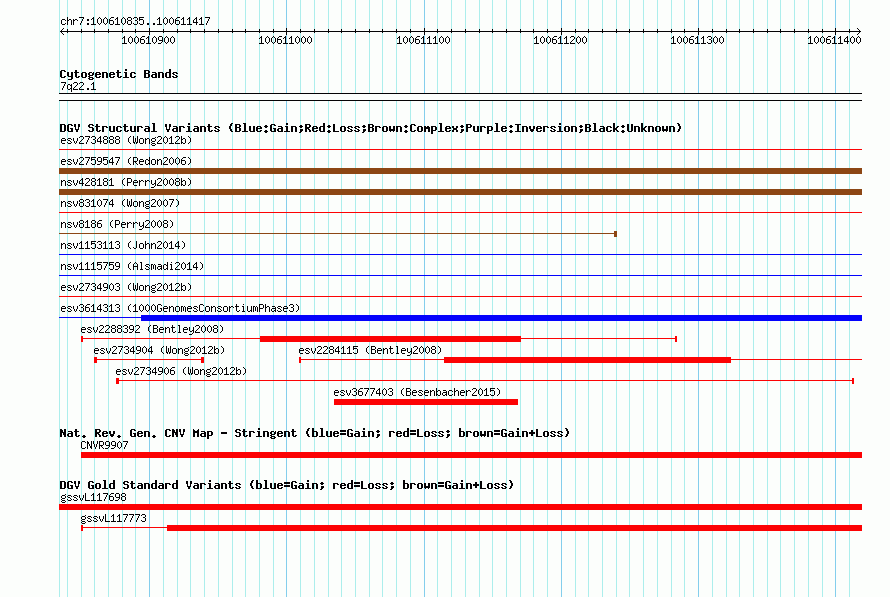Viewport: 890px width, 597px height.
Task: Select the esv3614313 thick blue gain bar
Action: pos(501,318)
